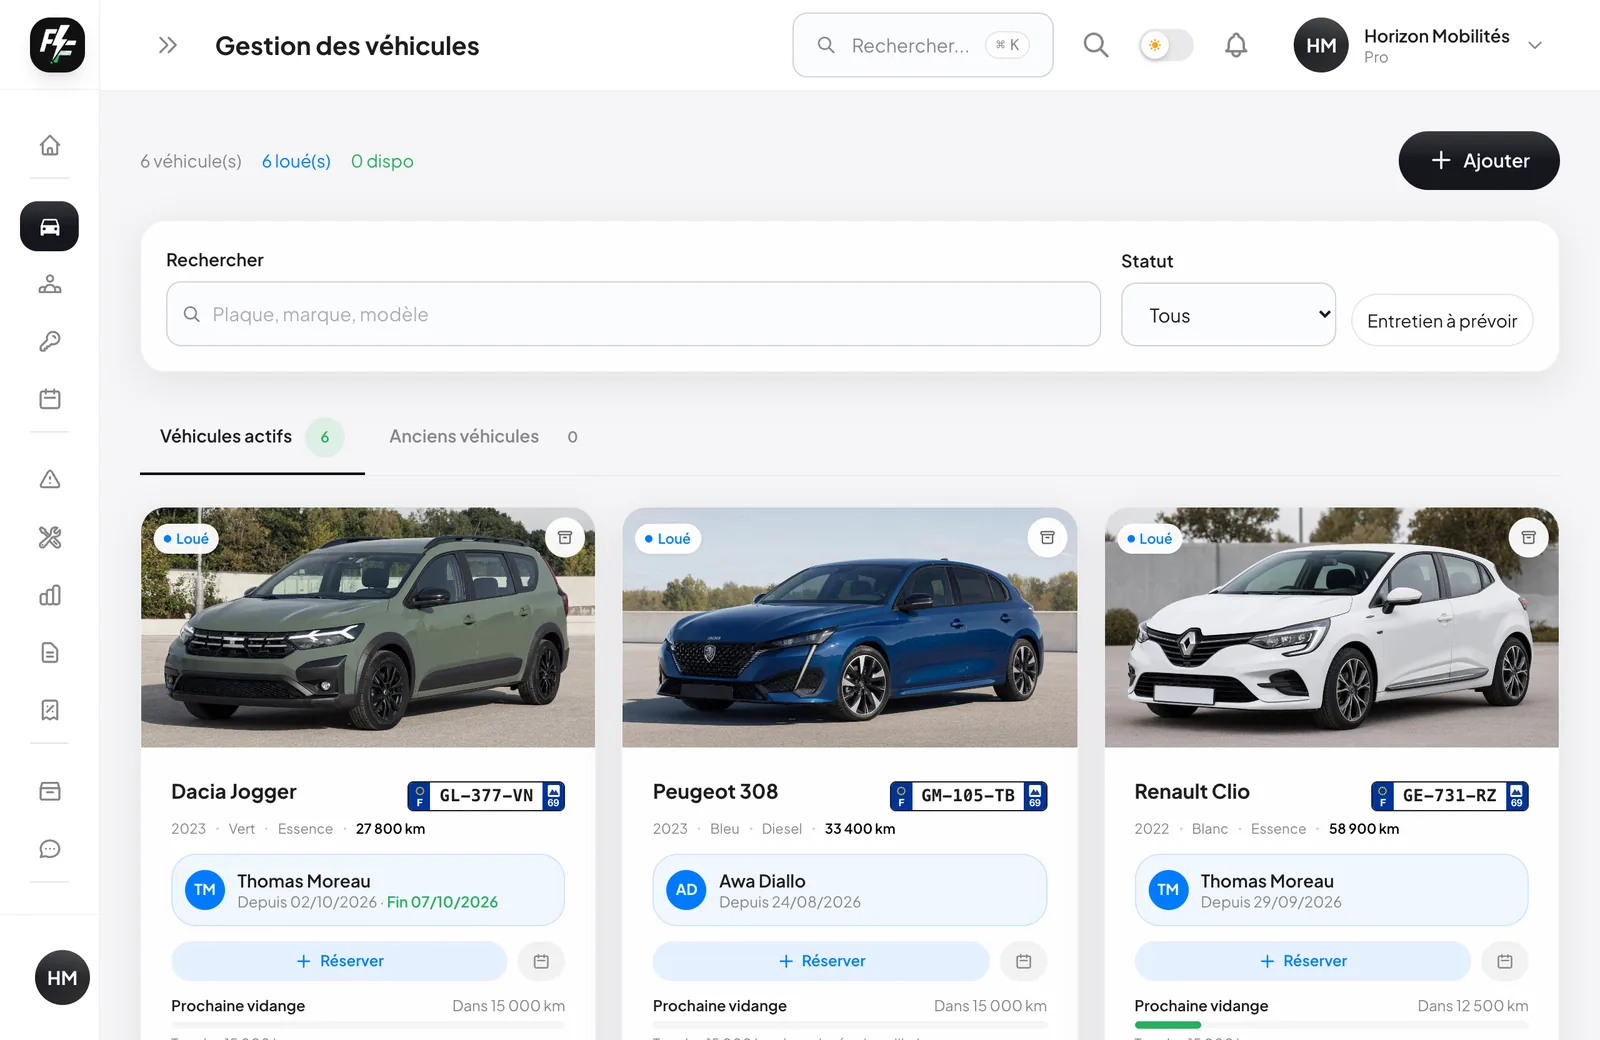This screenshot has width=1600, height=1040.
Task: Open the Dacia Jogger car photo
Action: tap(368, 627)
